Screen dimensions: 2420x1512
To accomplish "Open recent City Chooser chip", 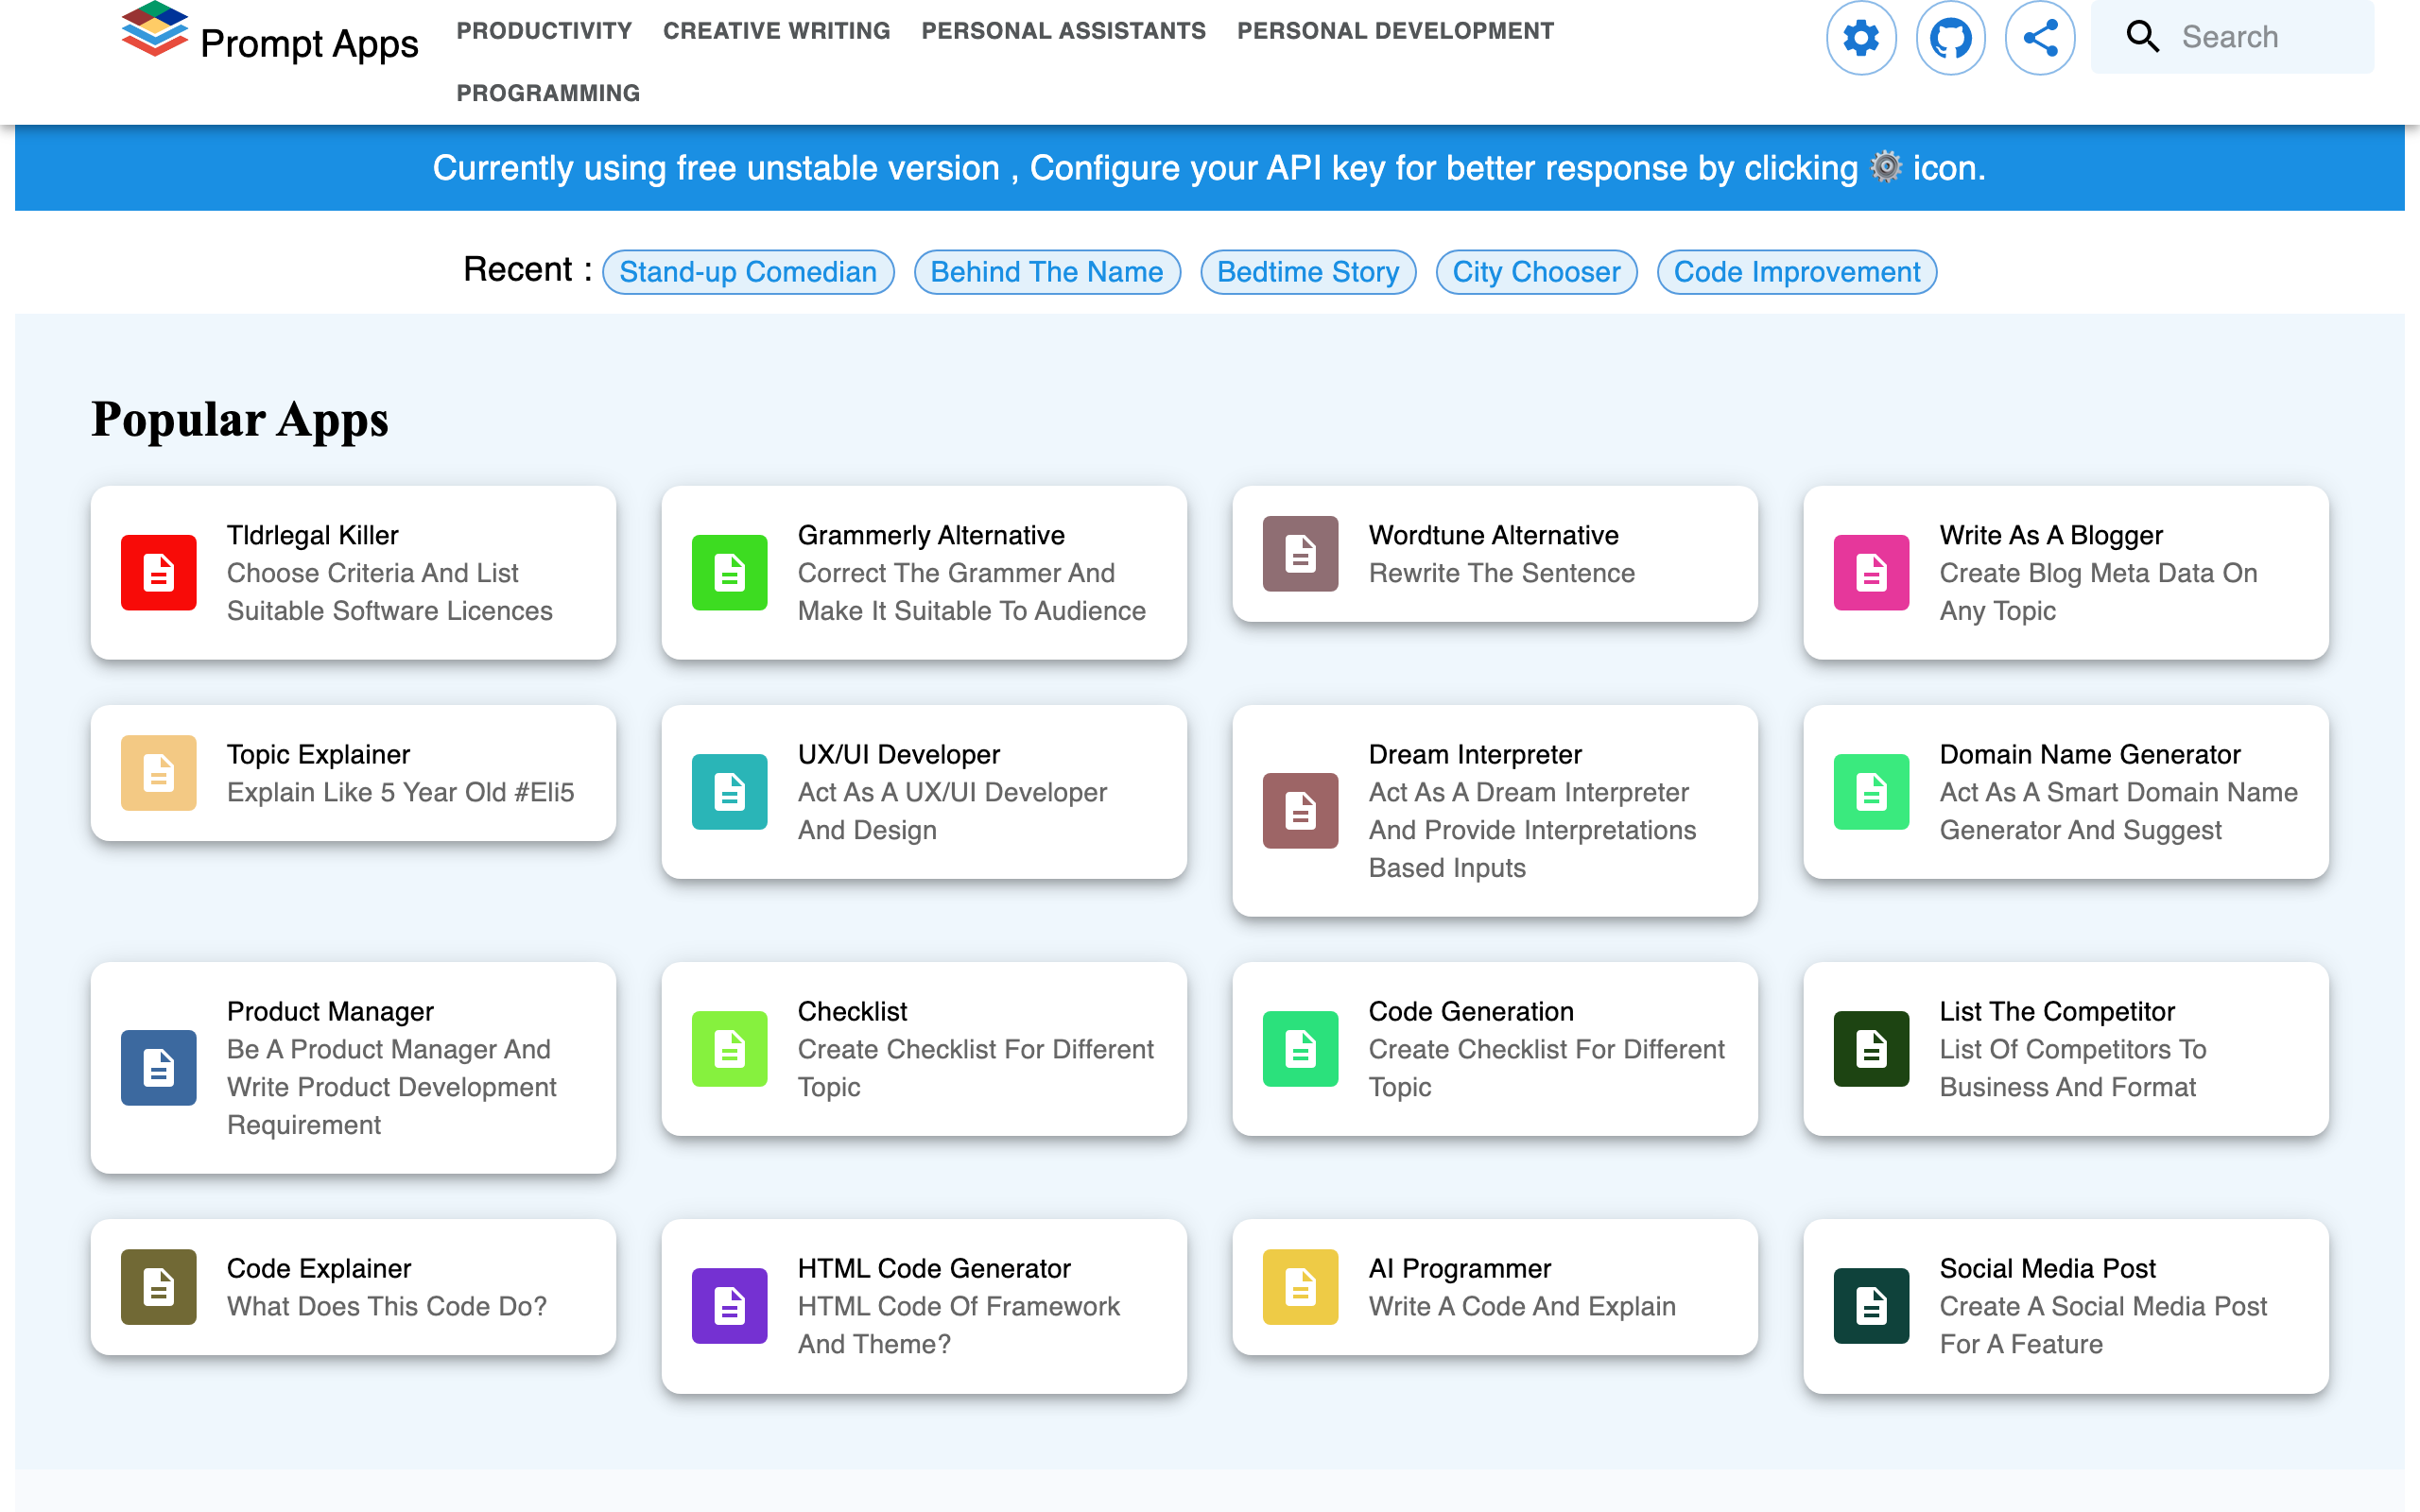I will (x=1536, y=271).
